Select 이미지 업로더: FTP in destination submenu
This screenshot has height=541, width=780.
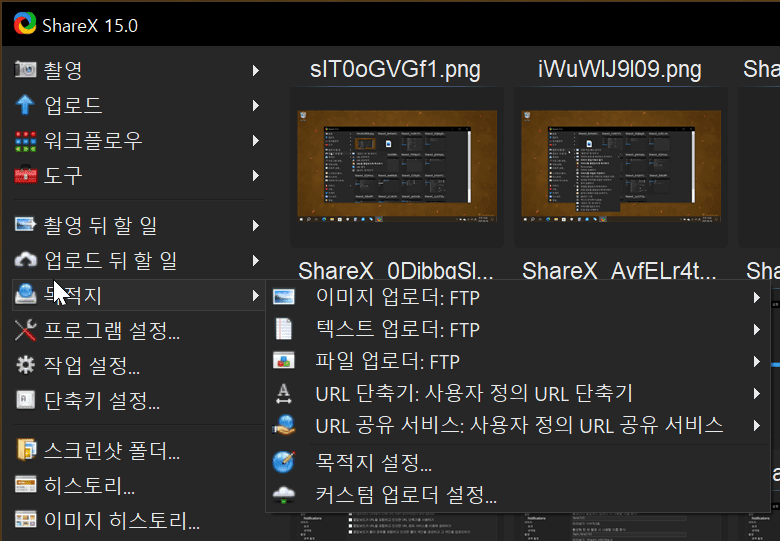pyautogui.click(x=518, y=297)
